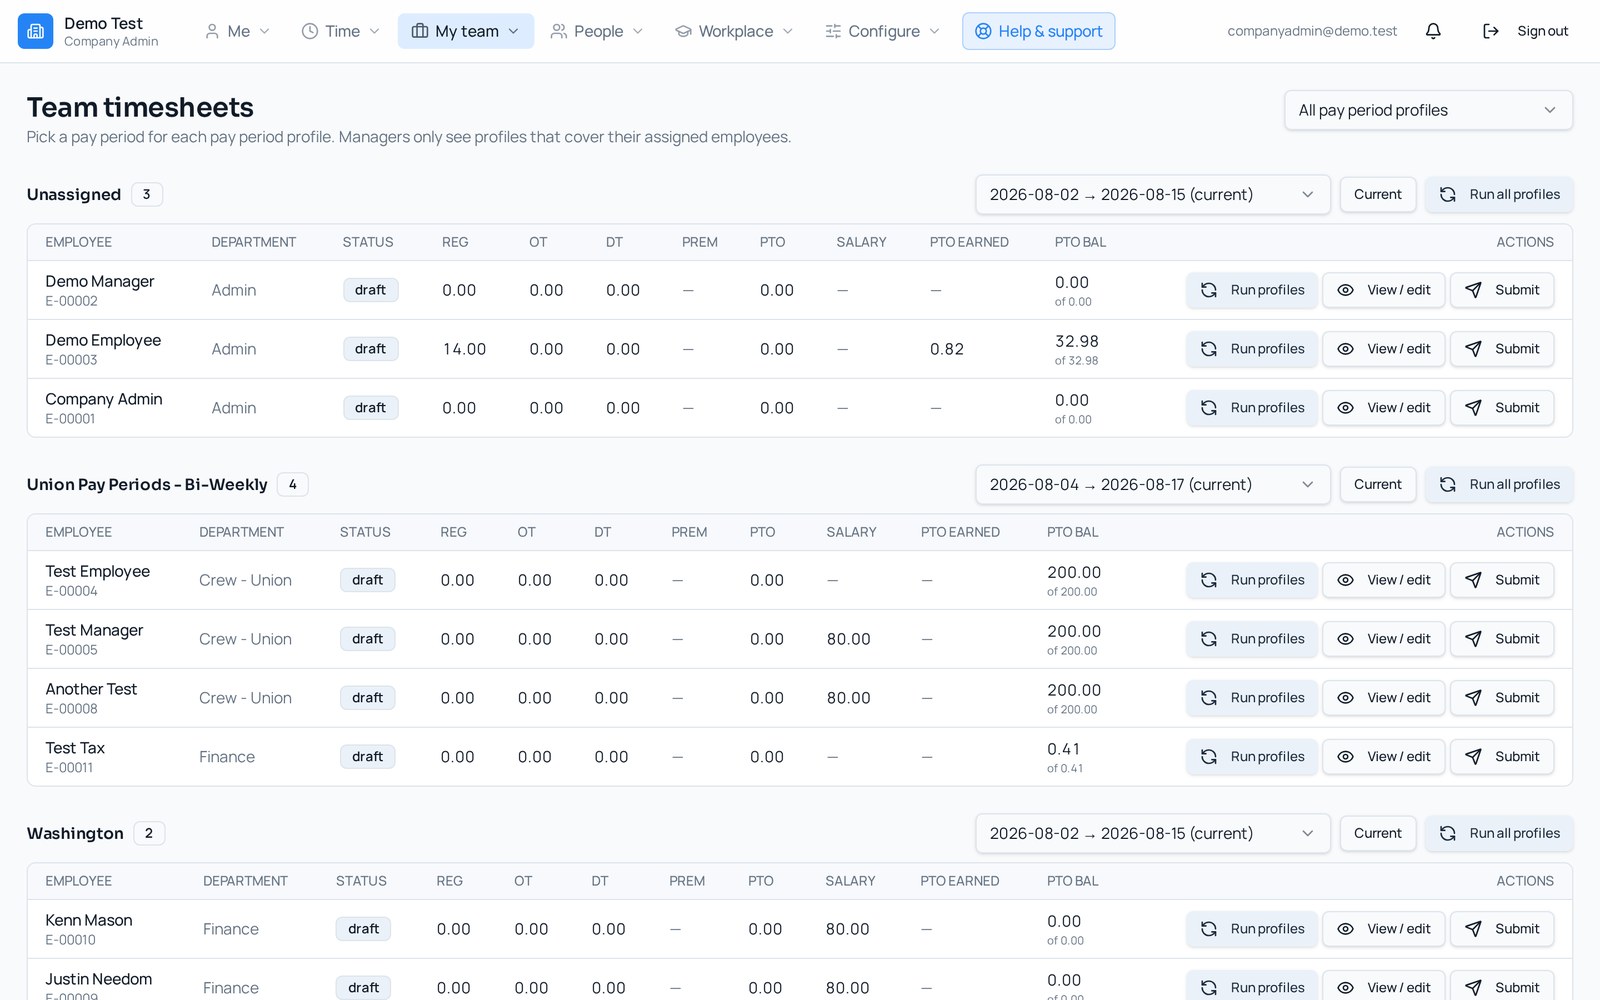Click Kenn Mason employee name
Viewport: 1600px width, 1000px height.
89,920
